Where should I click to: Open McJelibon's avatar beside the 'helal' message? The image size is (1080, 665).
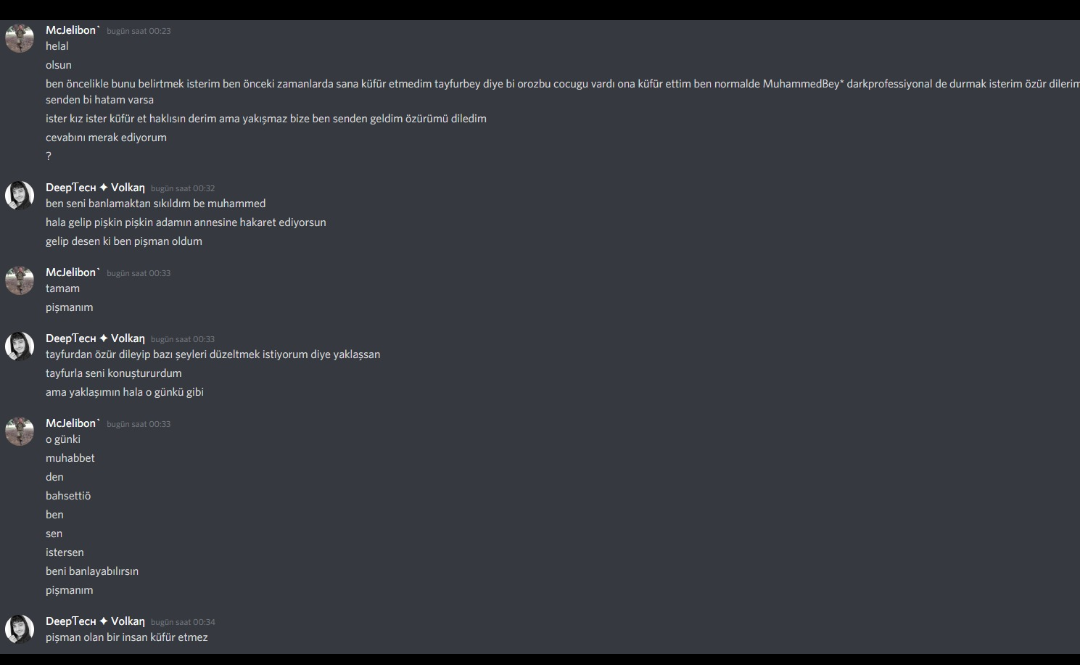click(x=19, y=39)
